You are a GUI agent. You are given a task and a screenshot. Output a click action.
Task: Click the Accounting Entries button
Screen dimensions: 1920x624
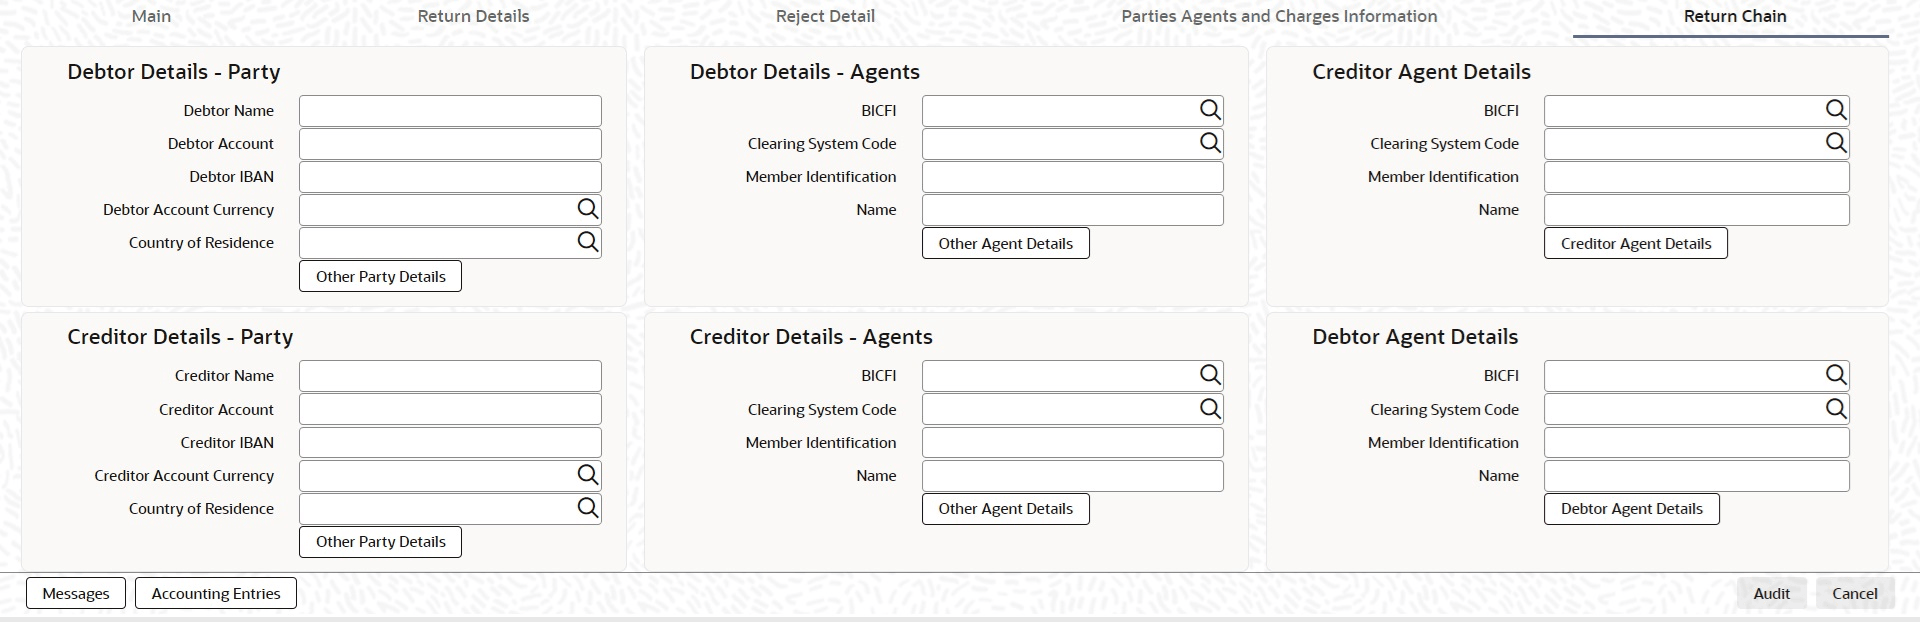click(x=216, y=593)
